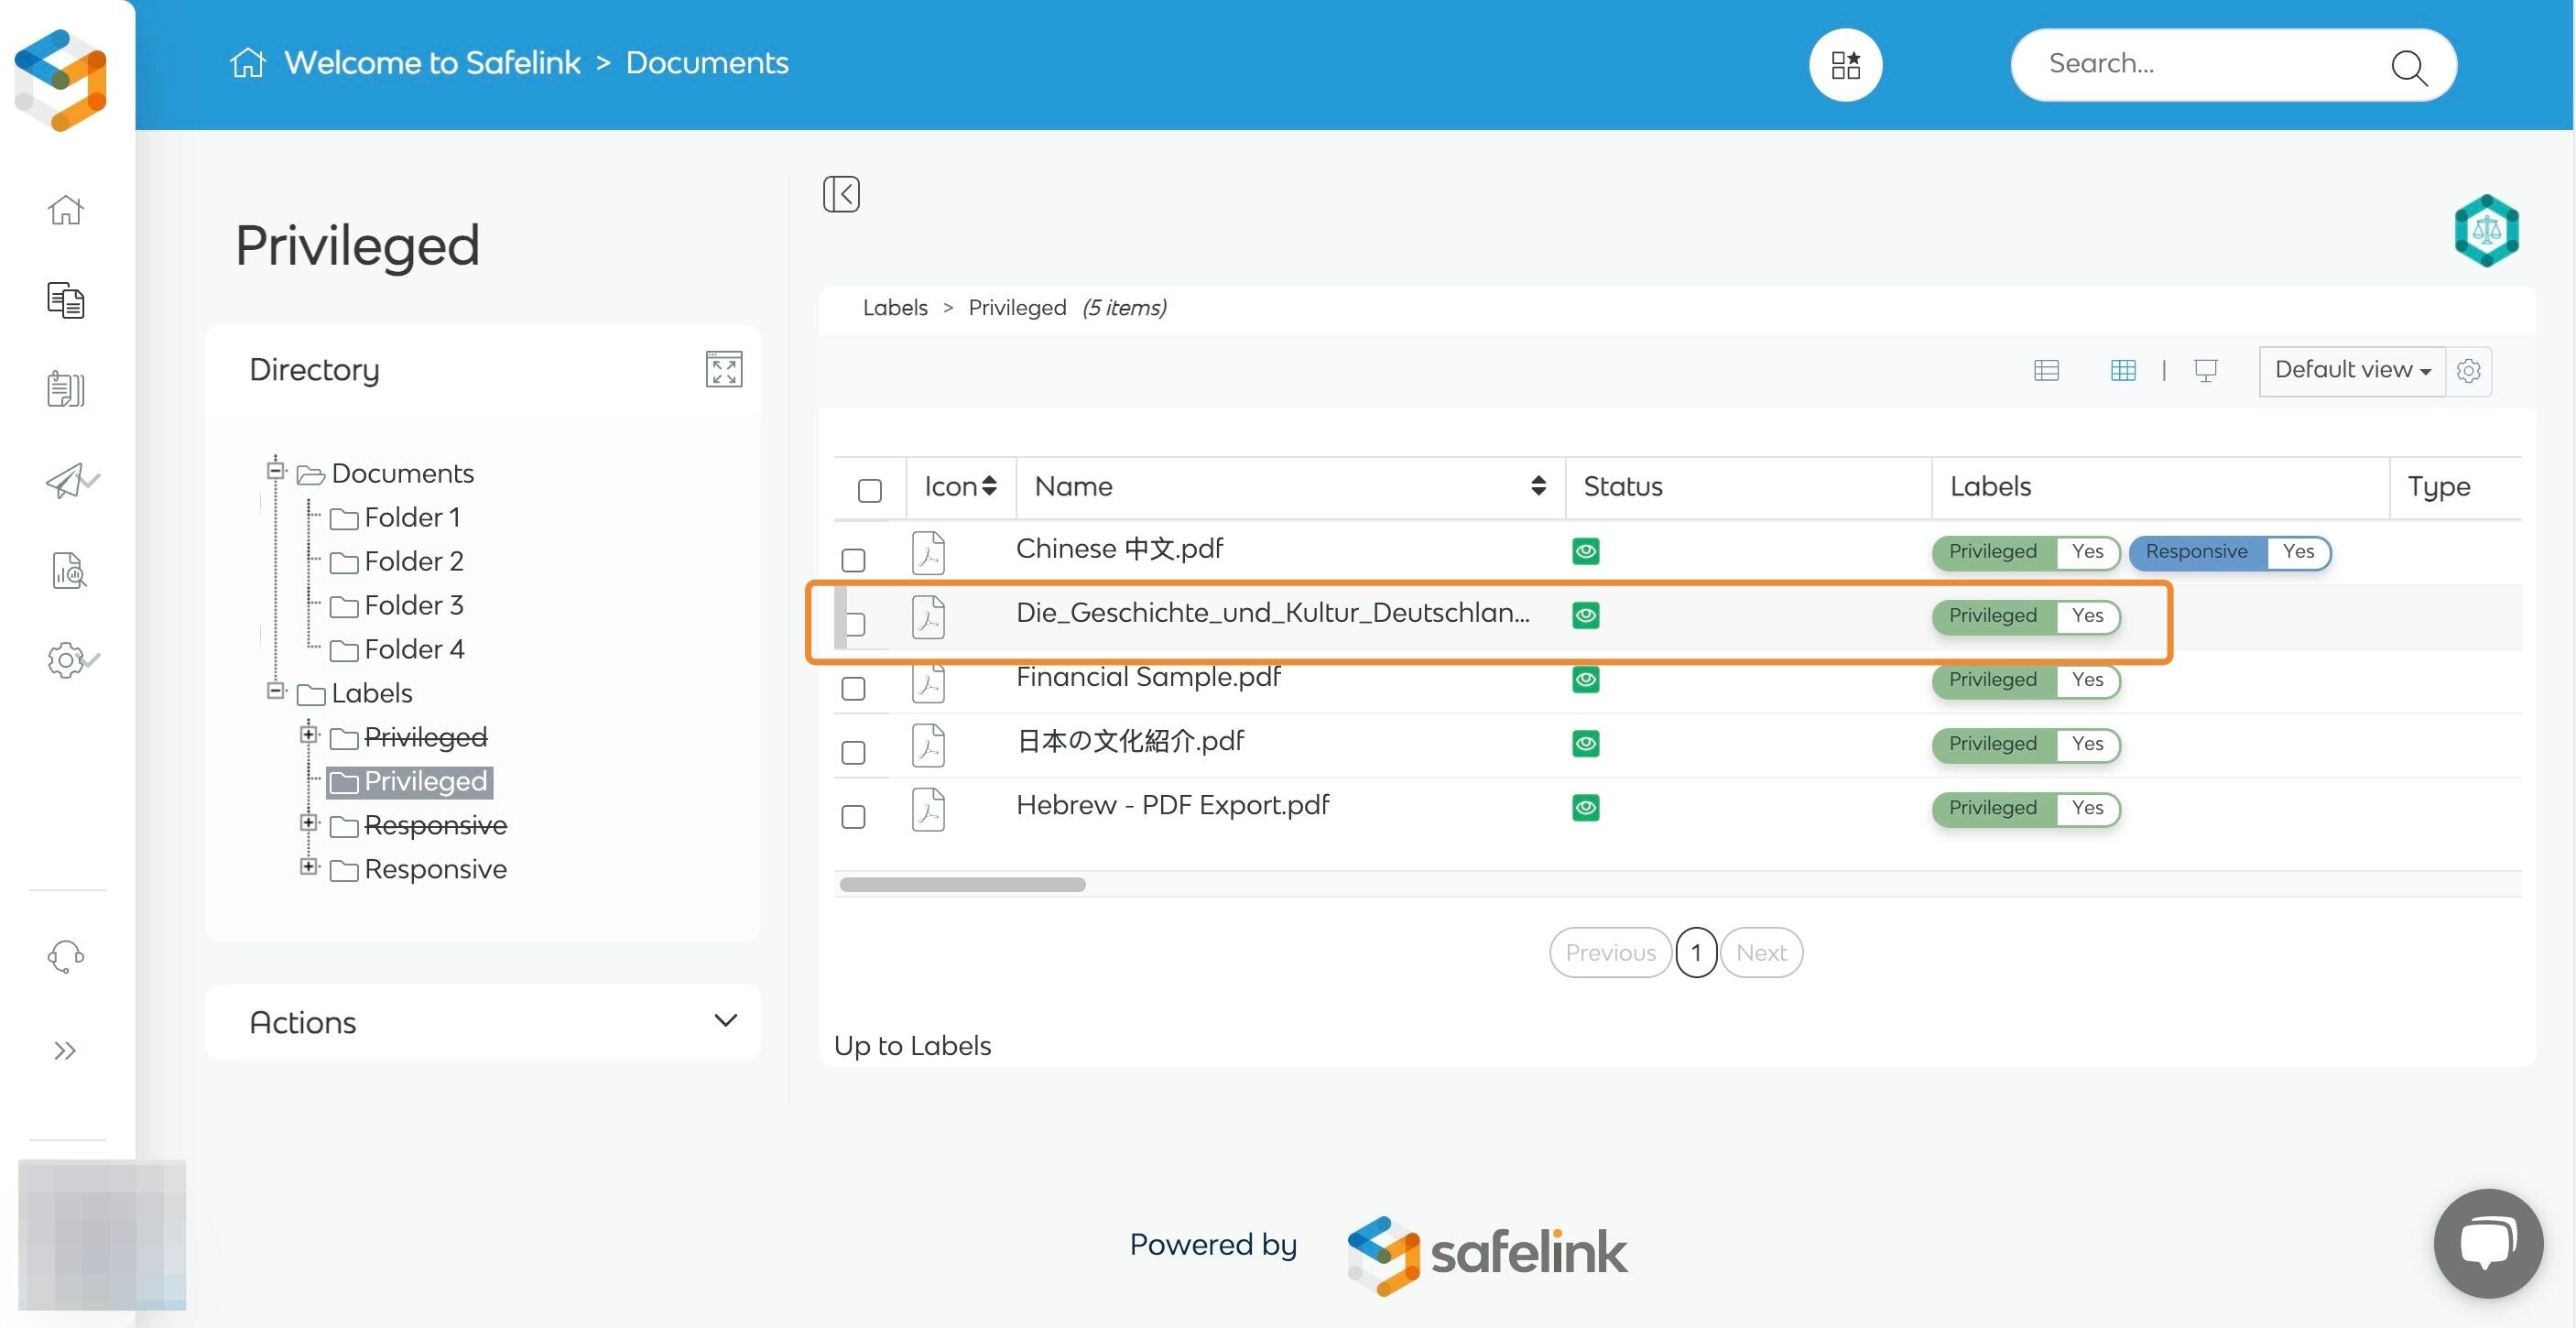This screenshot has width=2576, height=1328.
Task: Open the Documents icon in left sidebar
Action: [66, 300]
